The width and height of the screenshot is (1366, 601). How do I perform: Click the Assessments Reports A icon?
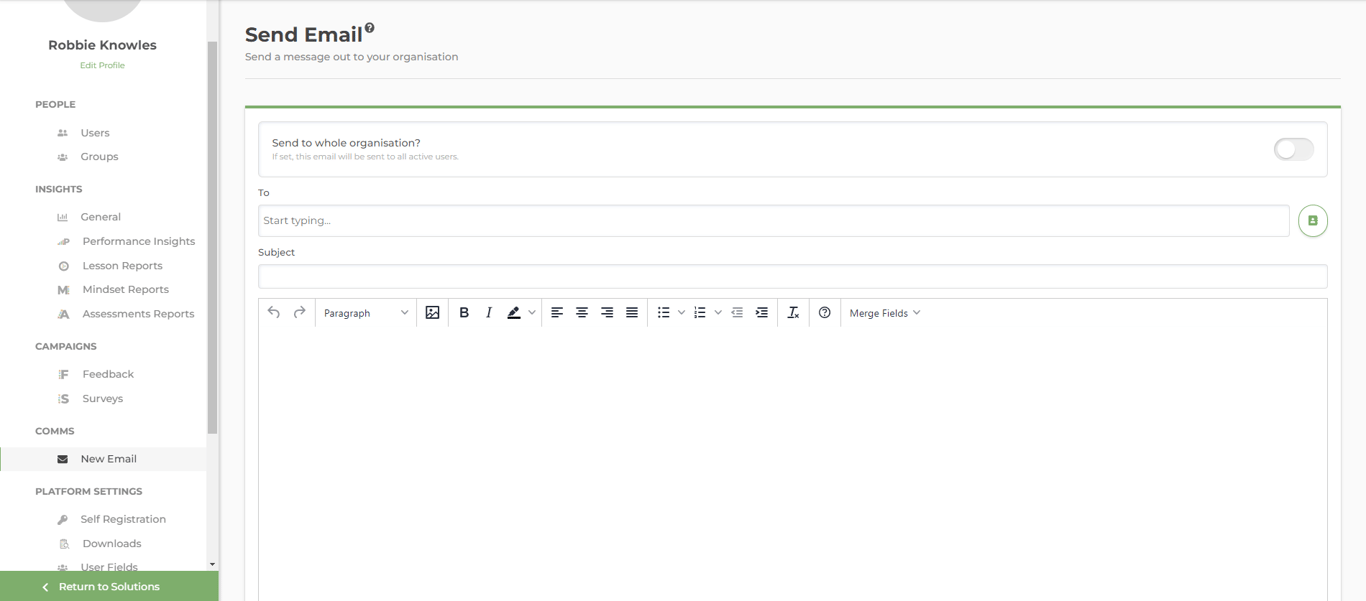[63, 314]
